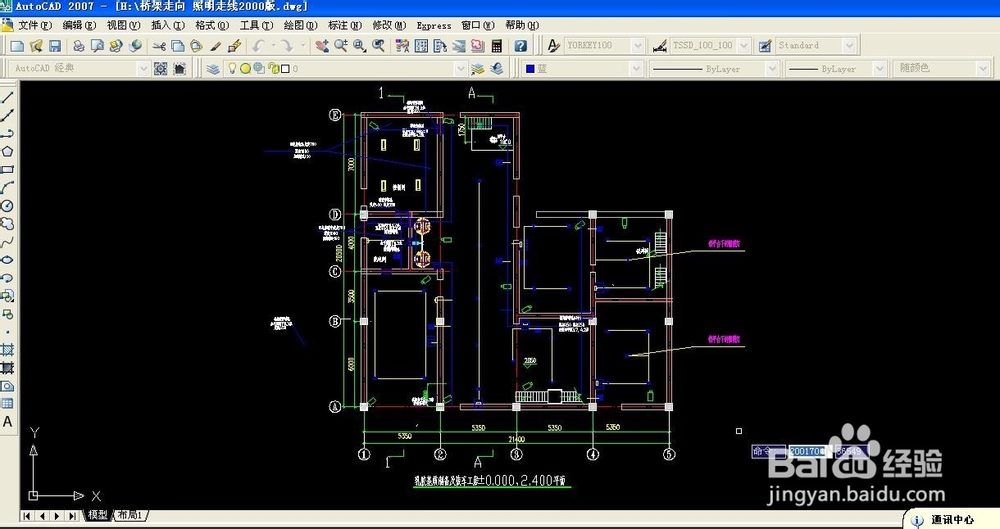Copy to clipboard using the Copy icon
This screenshot has height=529, width=1000.
178,45
